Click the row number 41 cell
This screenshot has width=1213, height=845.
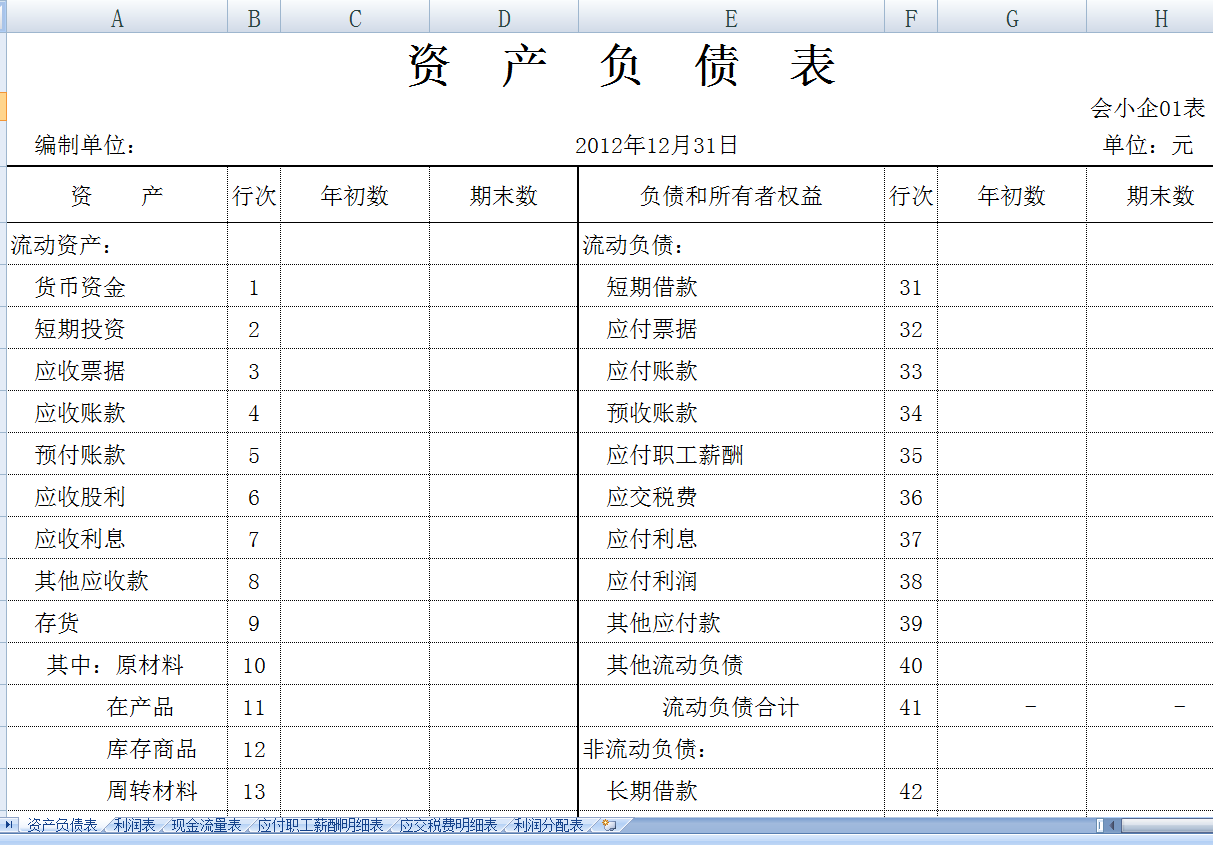coord(911,708)
